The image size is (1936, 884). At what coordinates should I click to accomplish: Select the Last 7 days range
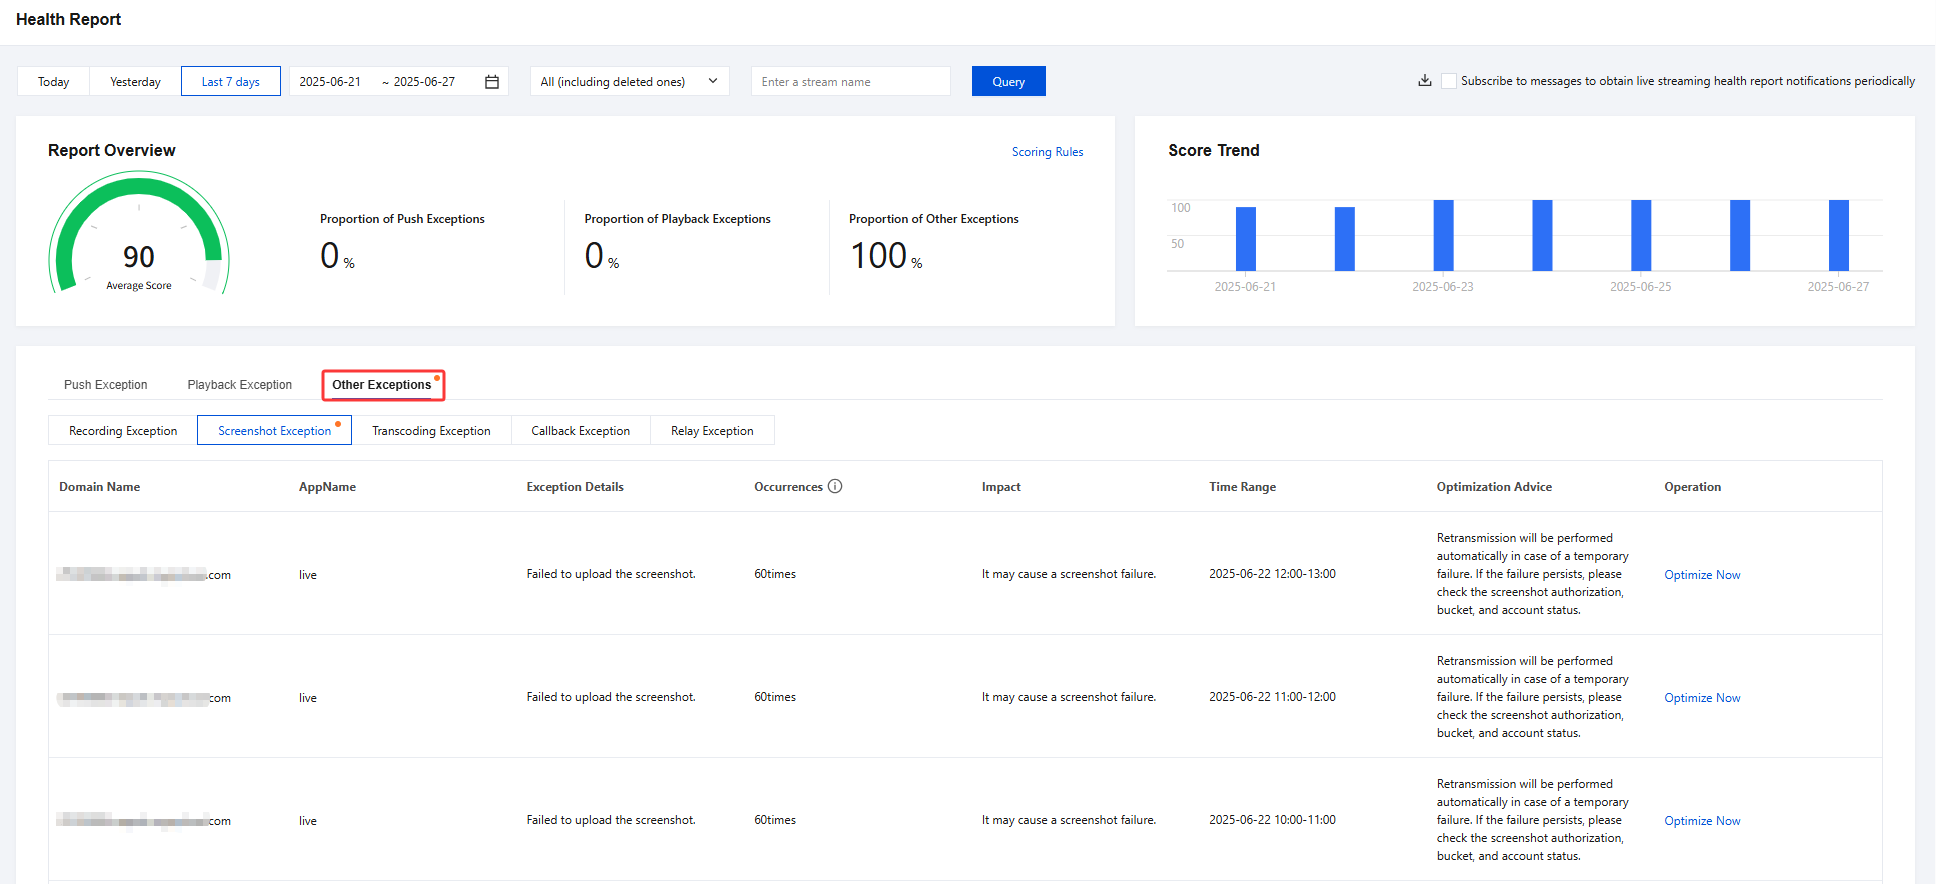point(230,82)
